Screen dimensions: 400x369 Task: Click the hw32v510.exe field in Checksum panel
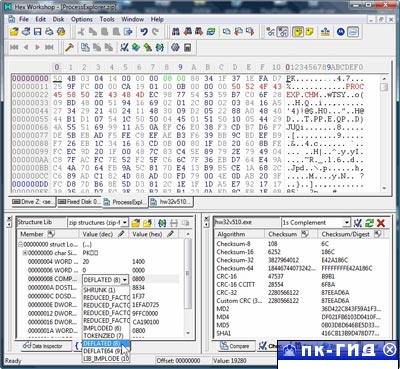[x=246, y=222]
